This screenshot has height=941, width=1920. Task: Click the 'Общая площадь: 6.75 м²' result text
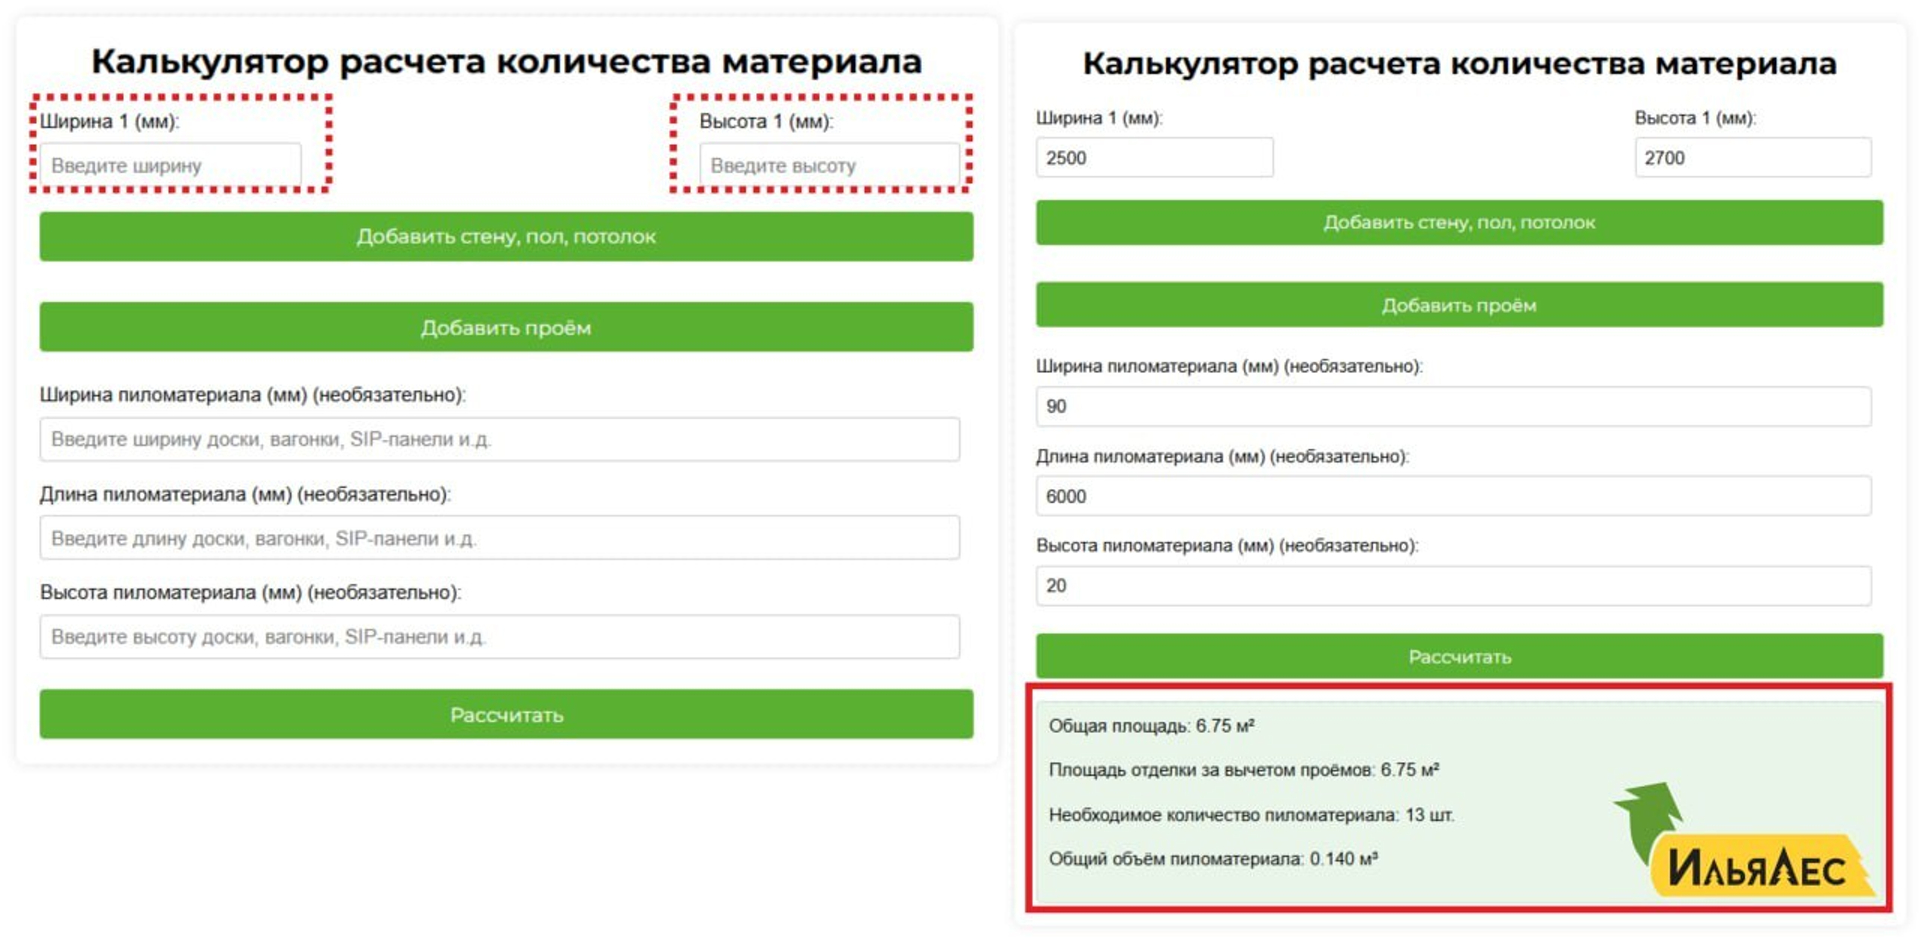tap(1151, 726)
